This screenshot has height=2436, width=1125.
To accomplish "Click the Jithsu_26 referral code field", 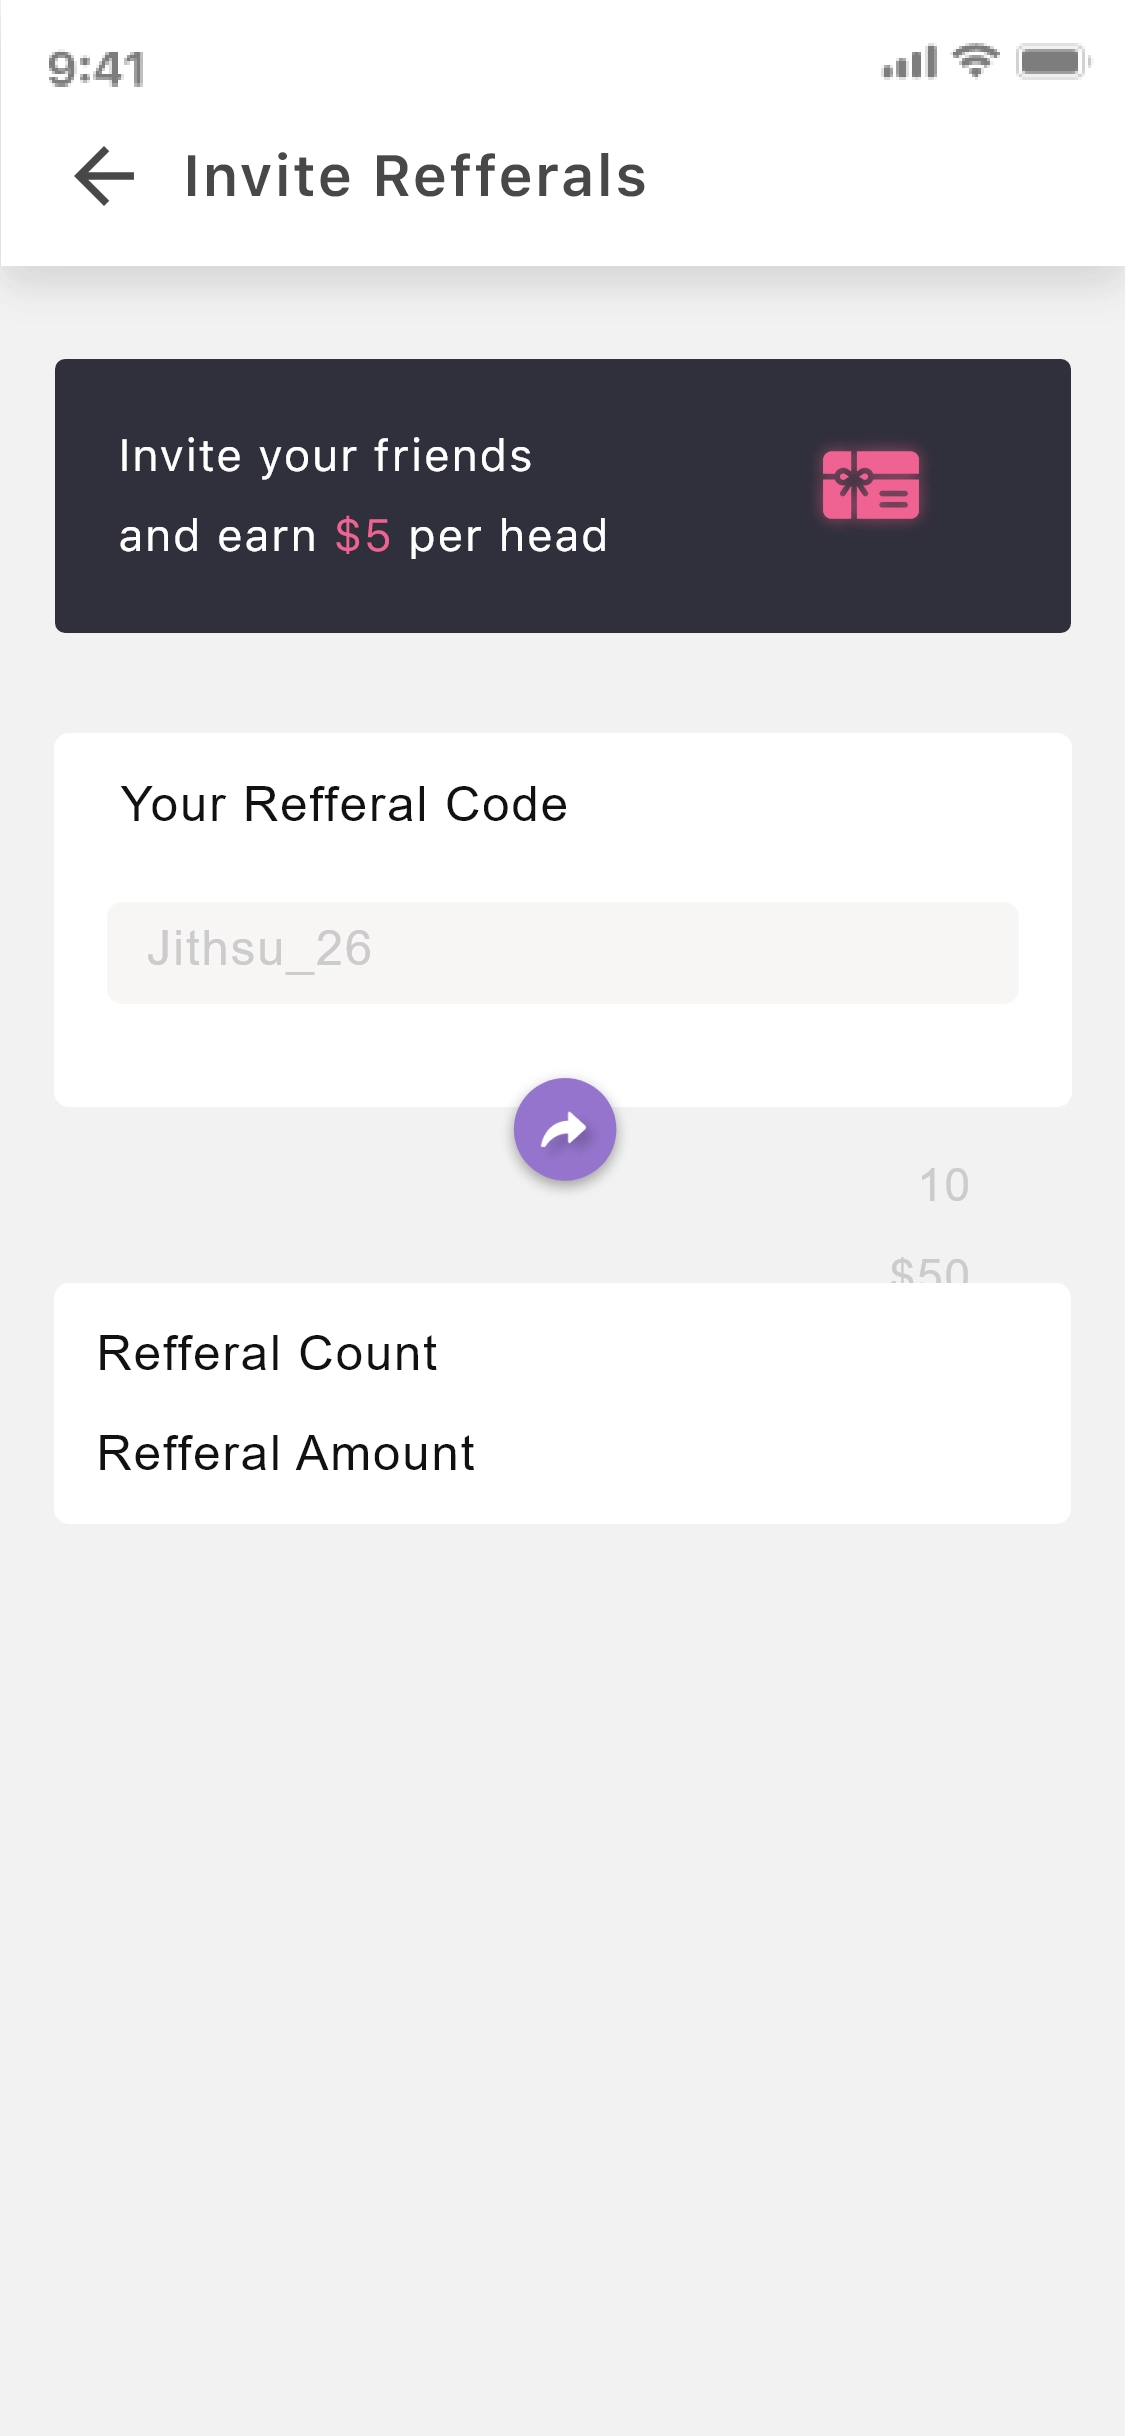I will [x=562, y=952].
